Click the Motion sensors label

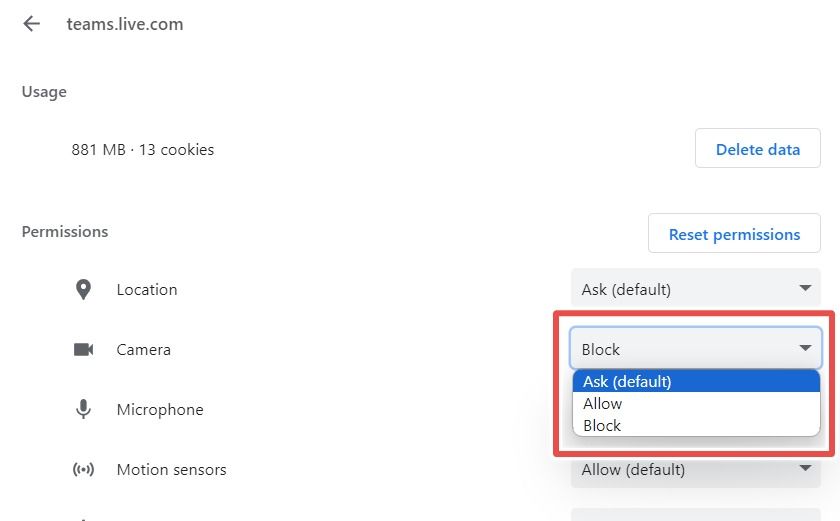point(171,470)
